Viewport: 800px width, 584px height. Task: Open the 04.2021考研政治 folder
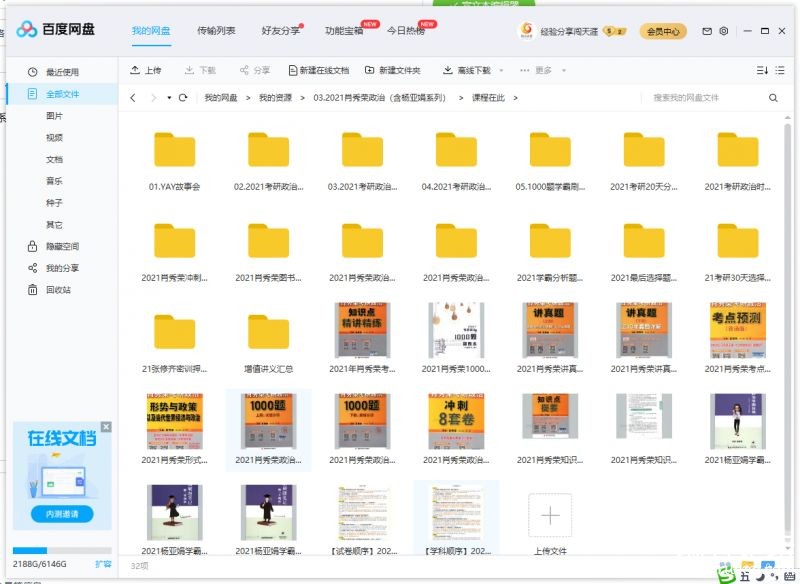[x=456, y=150]
